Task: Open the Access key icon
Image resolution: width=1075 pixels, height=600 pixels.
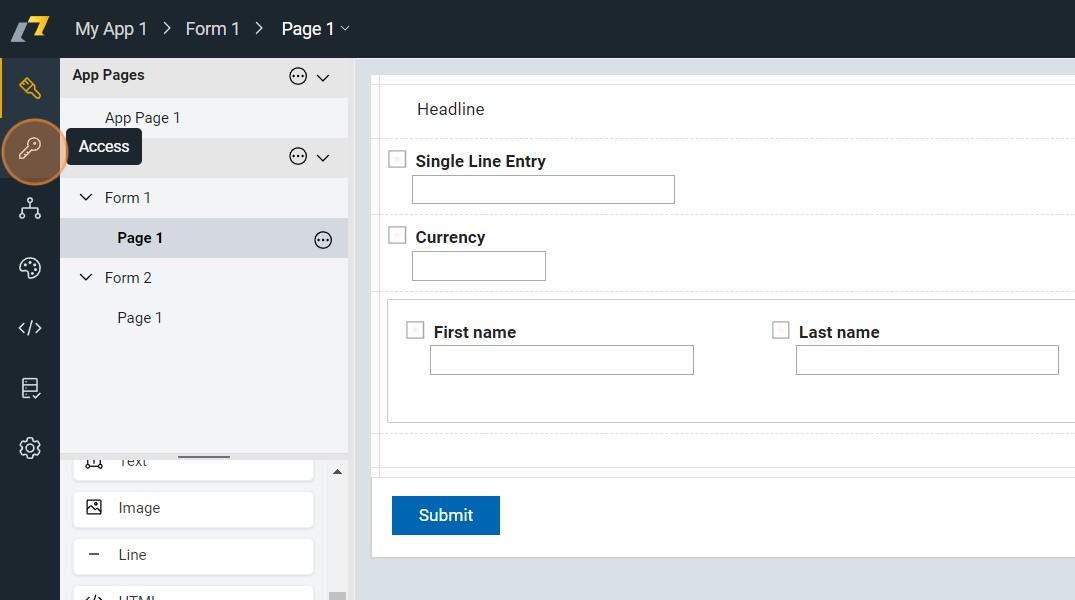Action: (x=30, y=149)
